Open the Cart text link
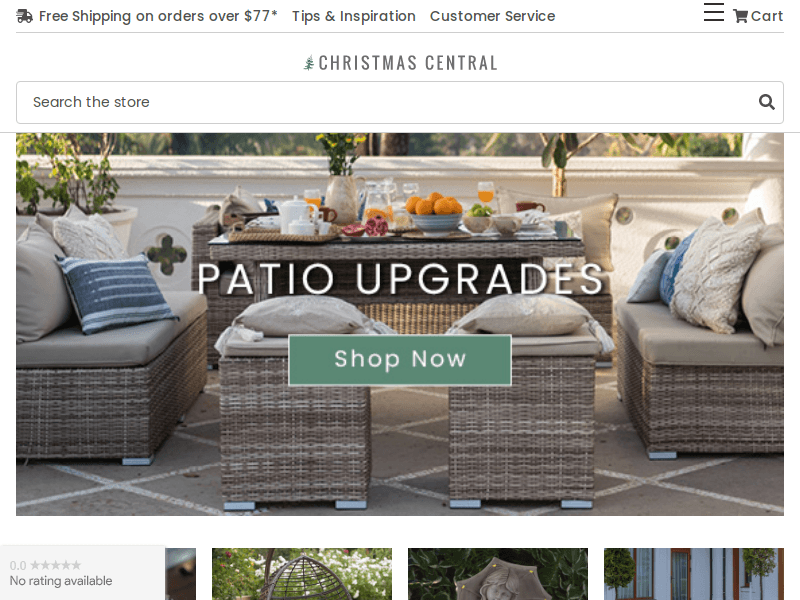 [x=767, y=16]
